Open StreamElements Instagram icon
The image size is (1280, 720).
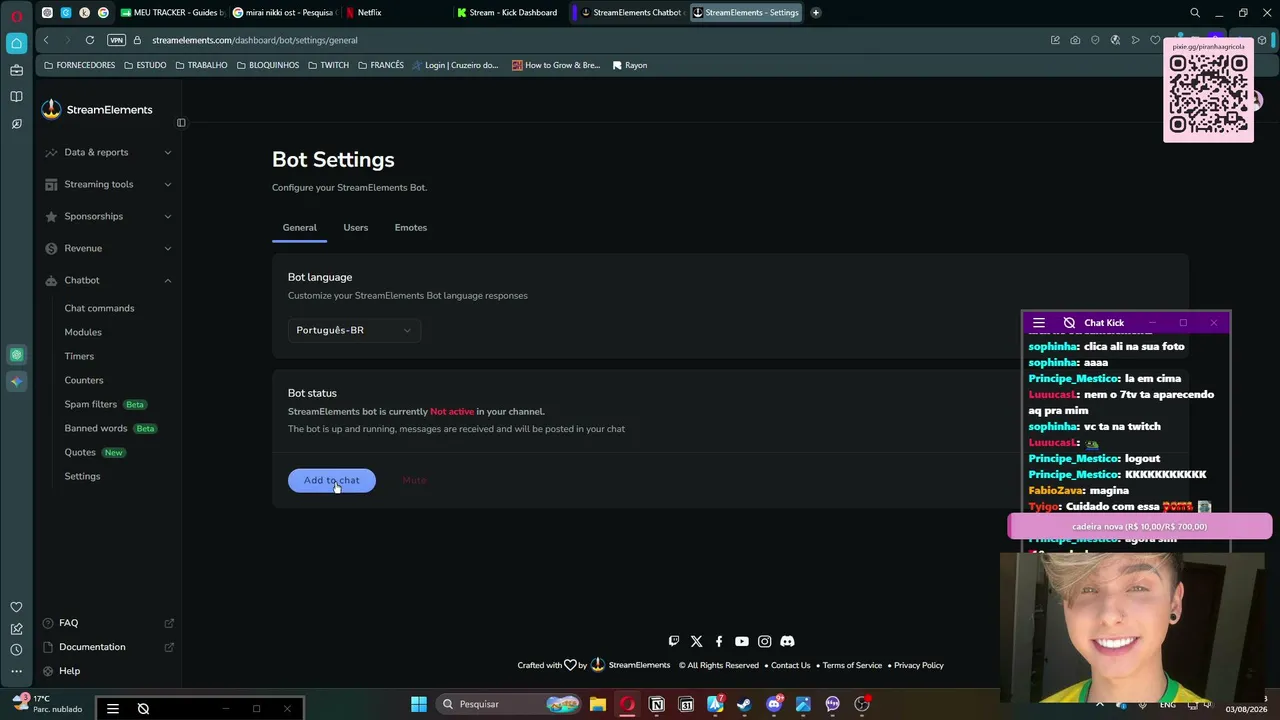pyautogui.click(x=765, y=641)
